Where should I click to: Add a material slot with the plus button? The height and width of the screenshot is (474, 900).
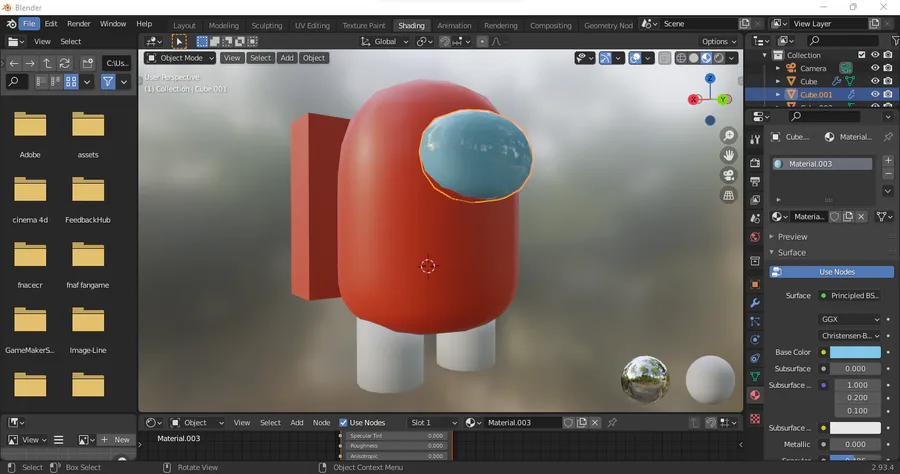coord(887,160)
